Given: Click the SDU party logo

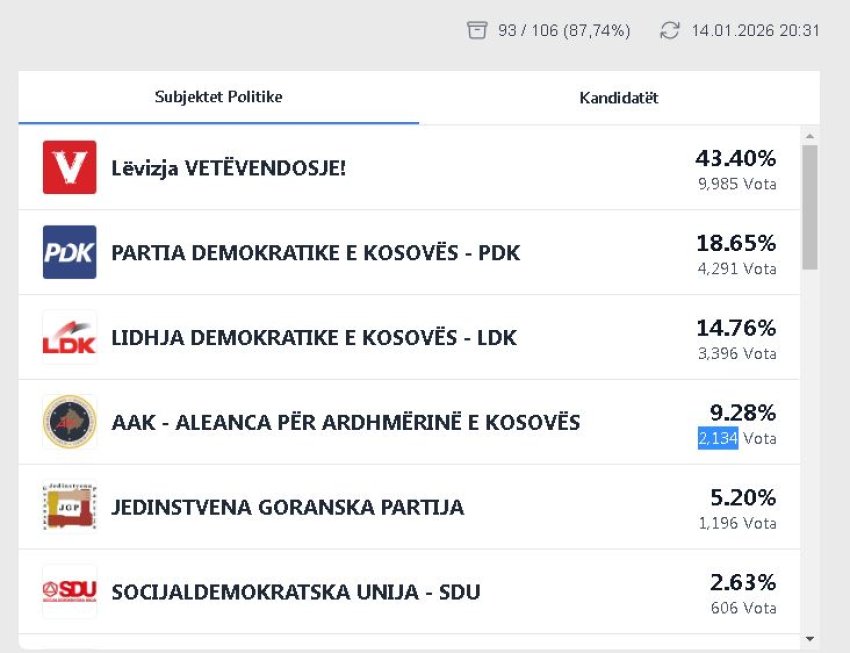Looking at the screenshot, I should click(69, 591).
